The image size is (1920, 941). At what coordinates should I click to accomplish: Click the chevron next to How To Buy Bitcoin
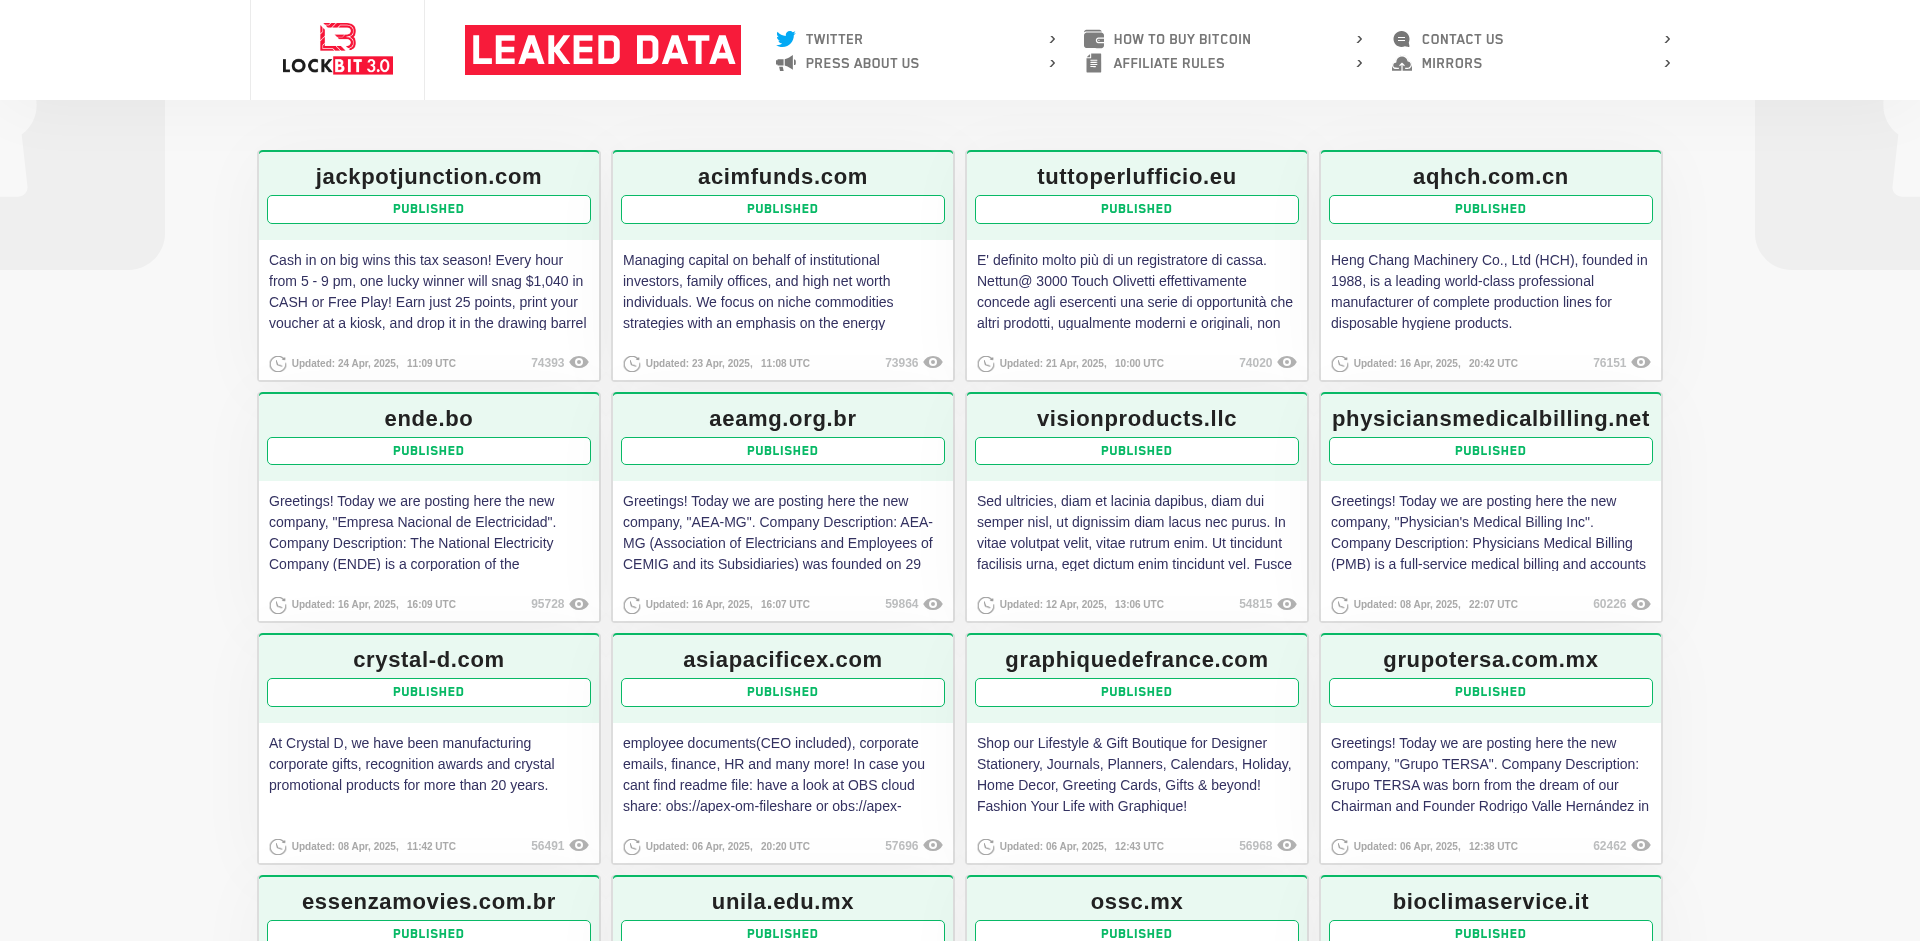[1359, 39]
